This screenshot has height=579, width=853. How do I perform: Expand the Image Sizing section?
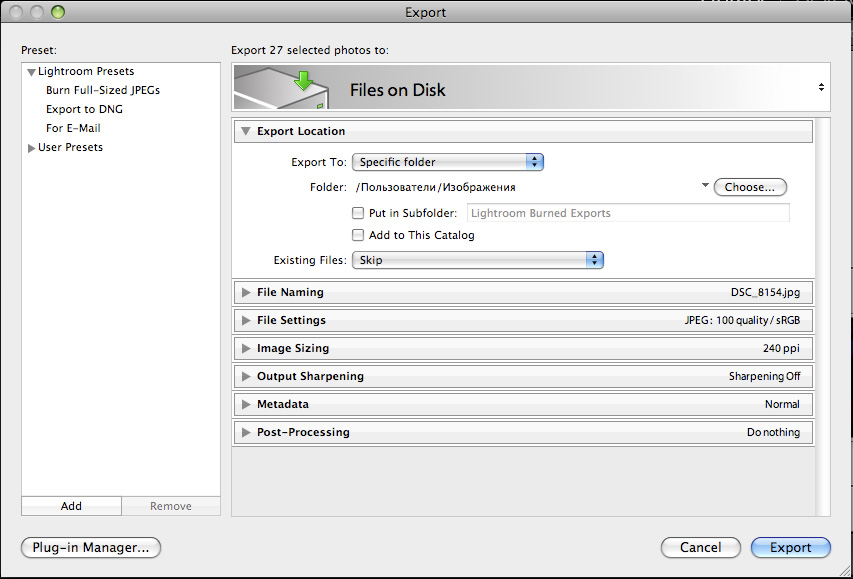click(x=246, y=348)
